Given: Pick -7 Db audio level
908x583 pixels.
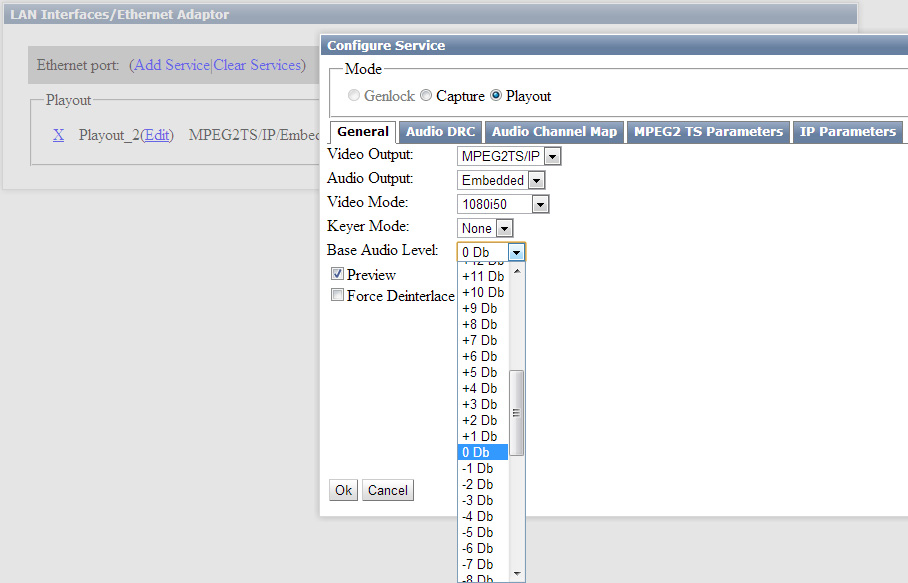Looking at the screenshot, I should [x=483, y=564].
